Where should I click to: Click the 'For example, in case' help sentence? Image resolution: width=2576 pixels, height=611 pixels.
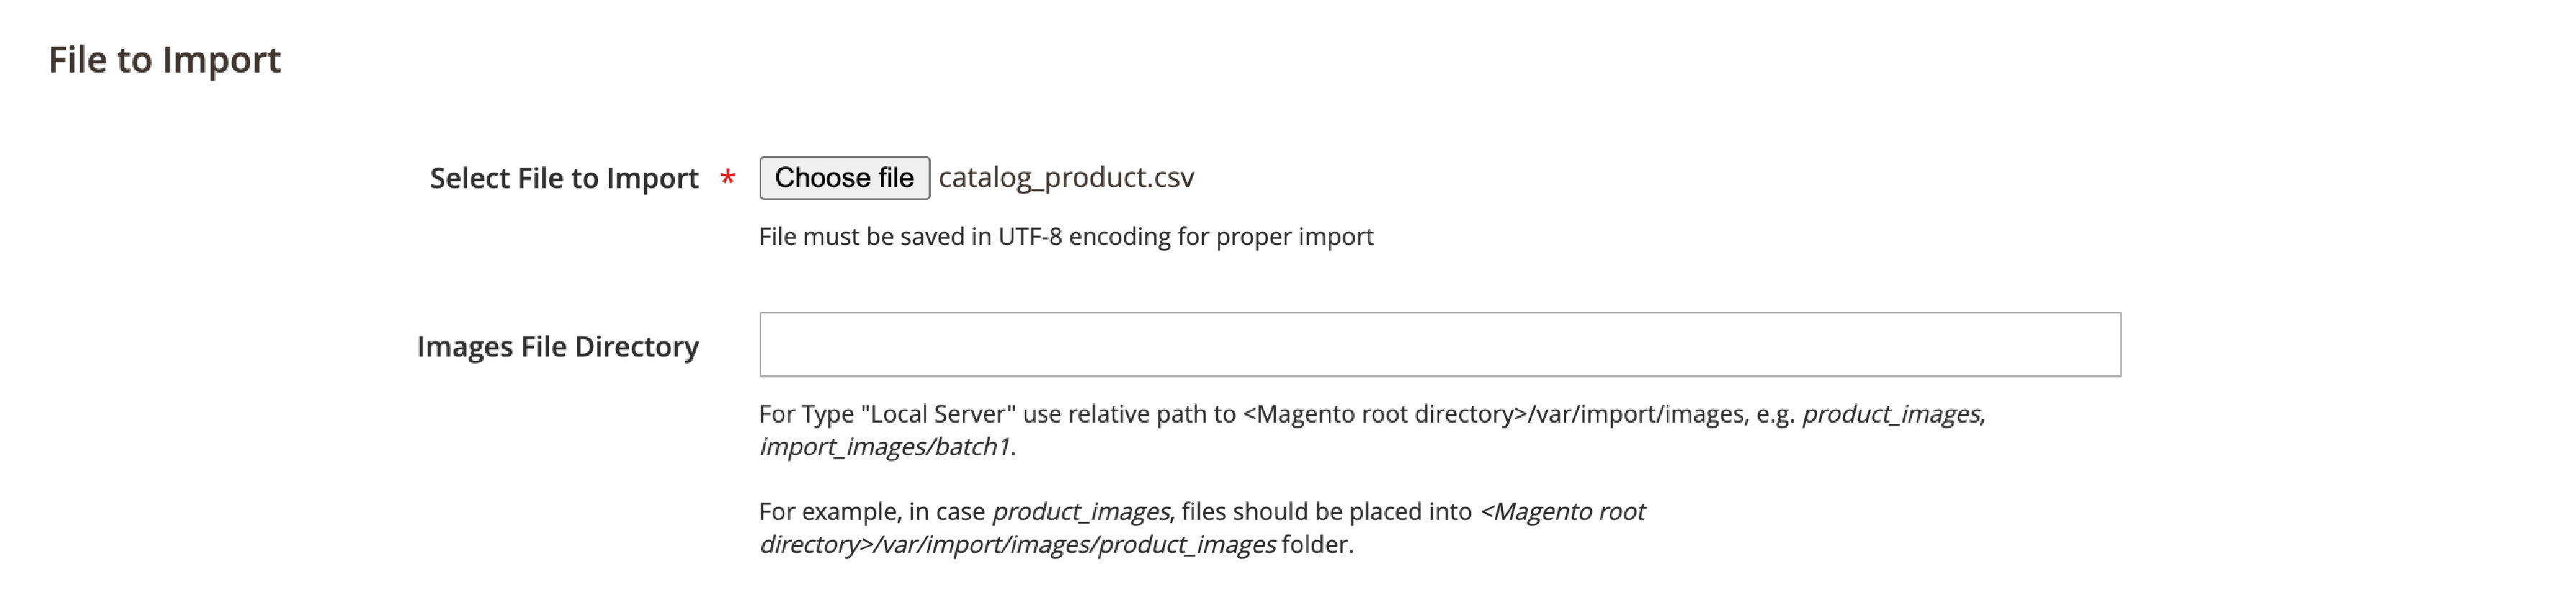(x=872, y=512)
